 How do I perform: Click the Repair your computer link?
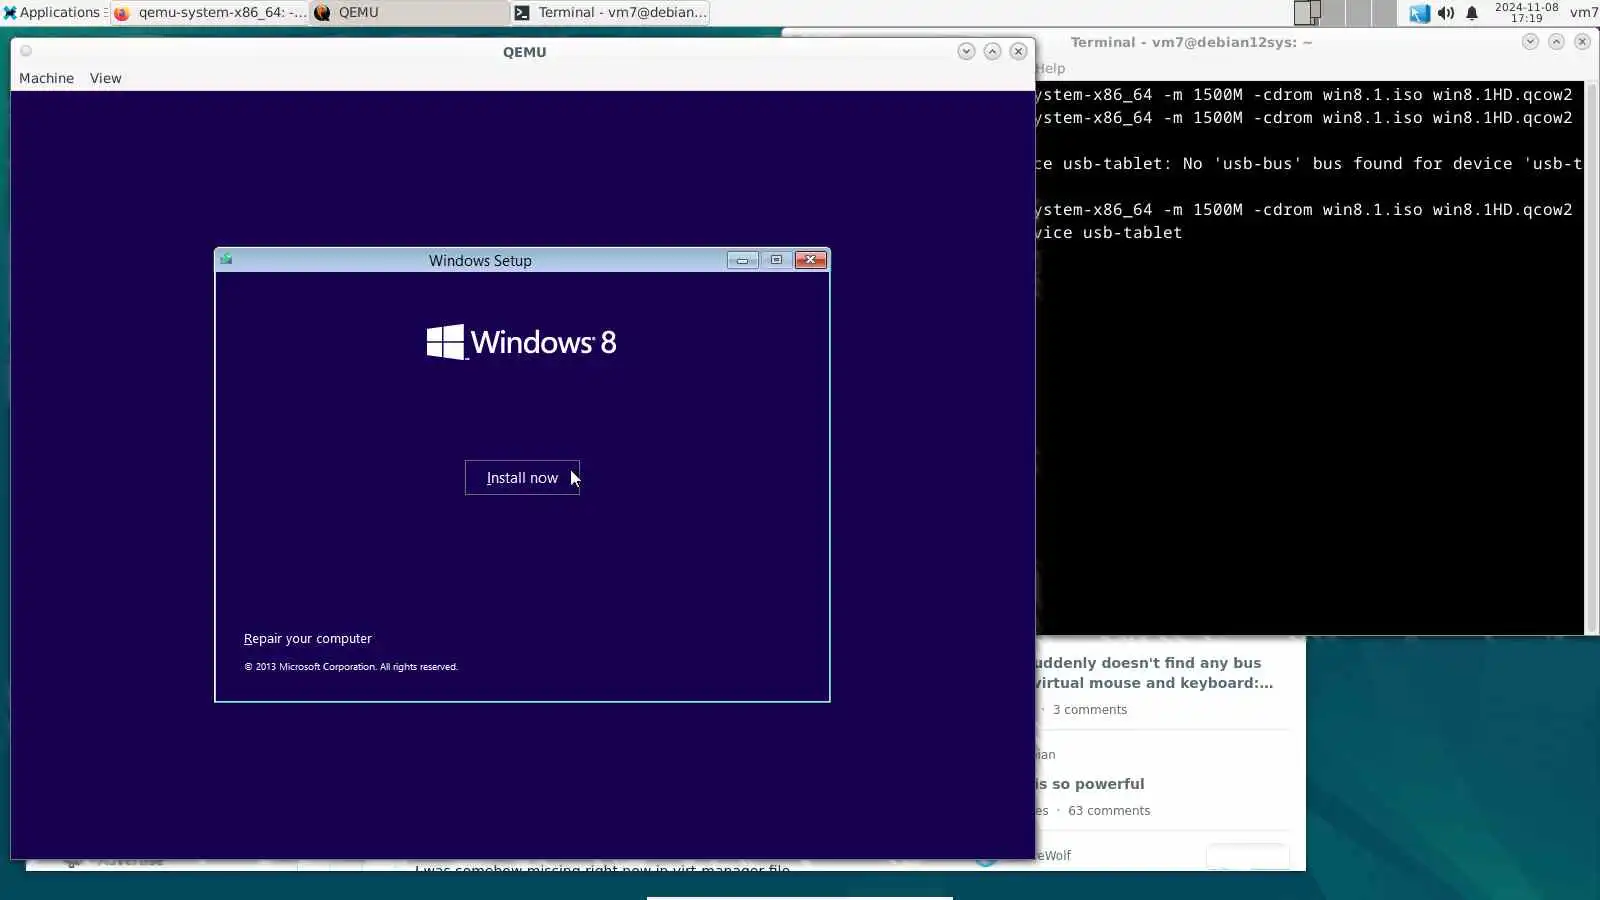click(x=308, y=639)
